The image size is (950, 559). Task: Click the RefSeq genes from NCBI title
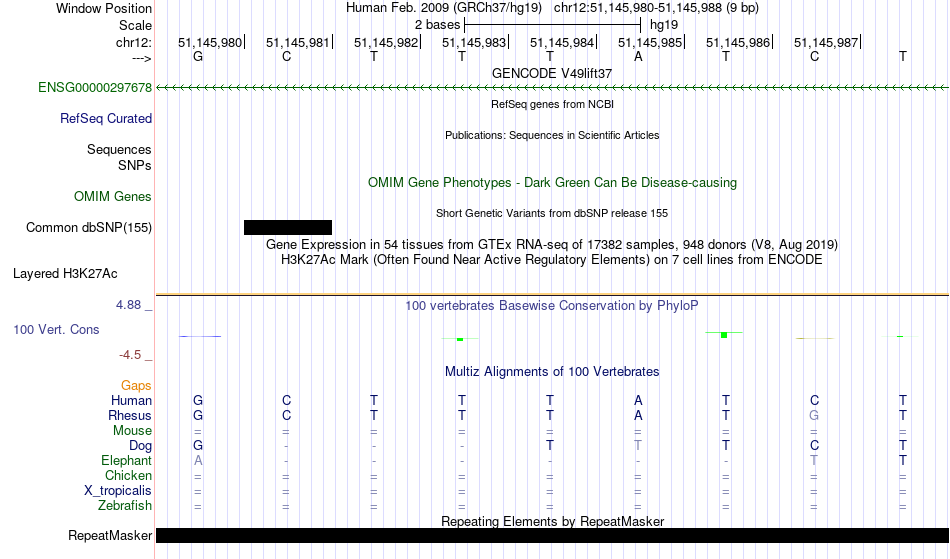553,104
